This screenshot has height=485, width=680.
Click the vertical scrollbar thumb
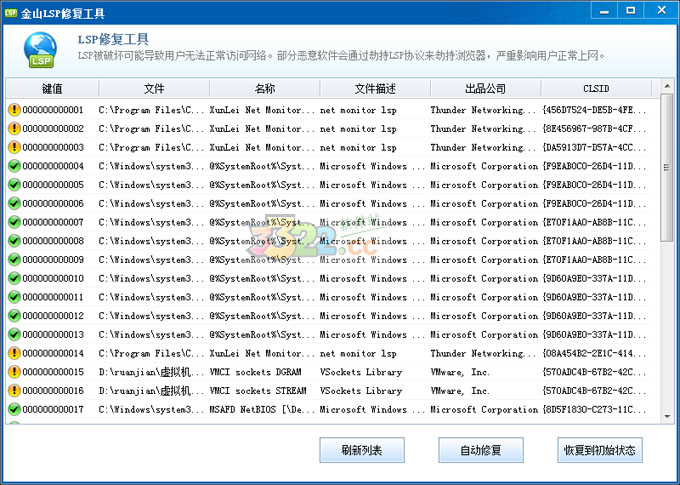(x=667, y=167)
